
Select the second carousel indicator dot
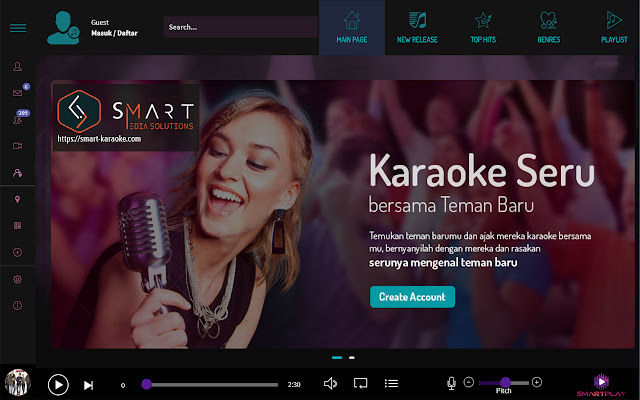[x=351, y=357]
